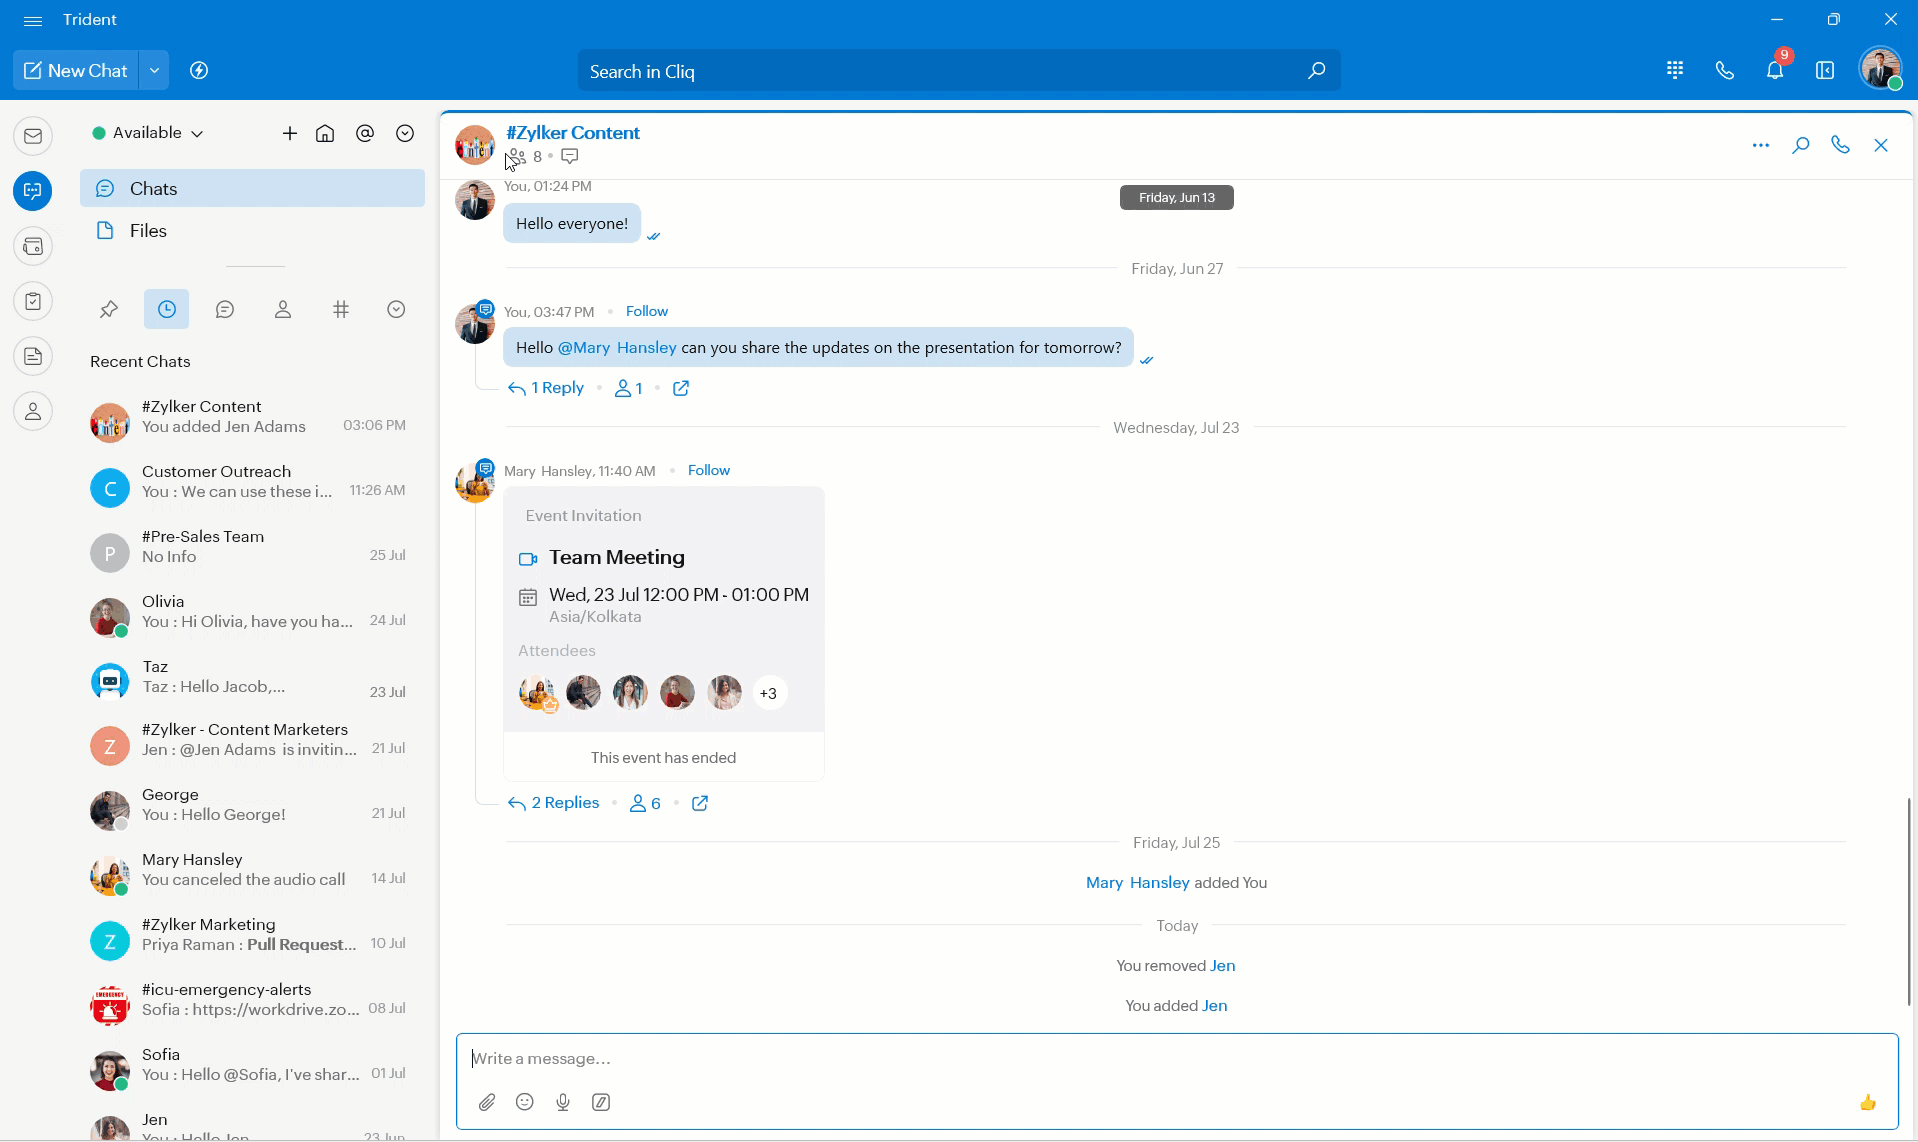Open the phone calls icon in top bar
Viewport: 1918px width, 1142px height.
[1725, 70]
